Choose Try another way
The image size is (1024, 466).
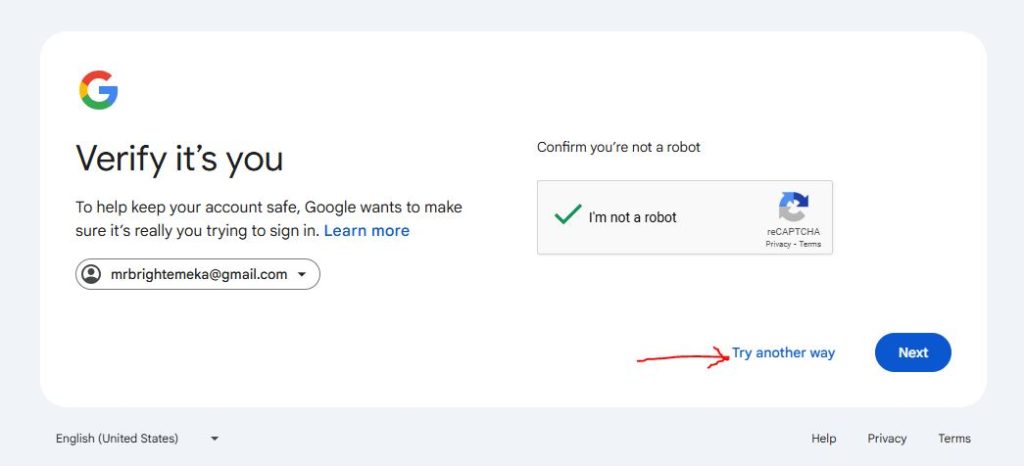[x=783, y=353]
